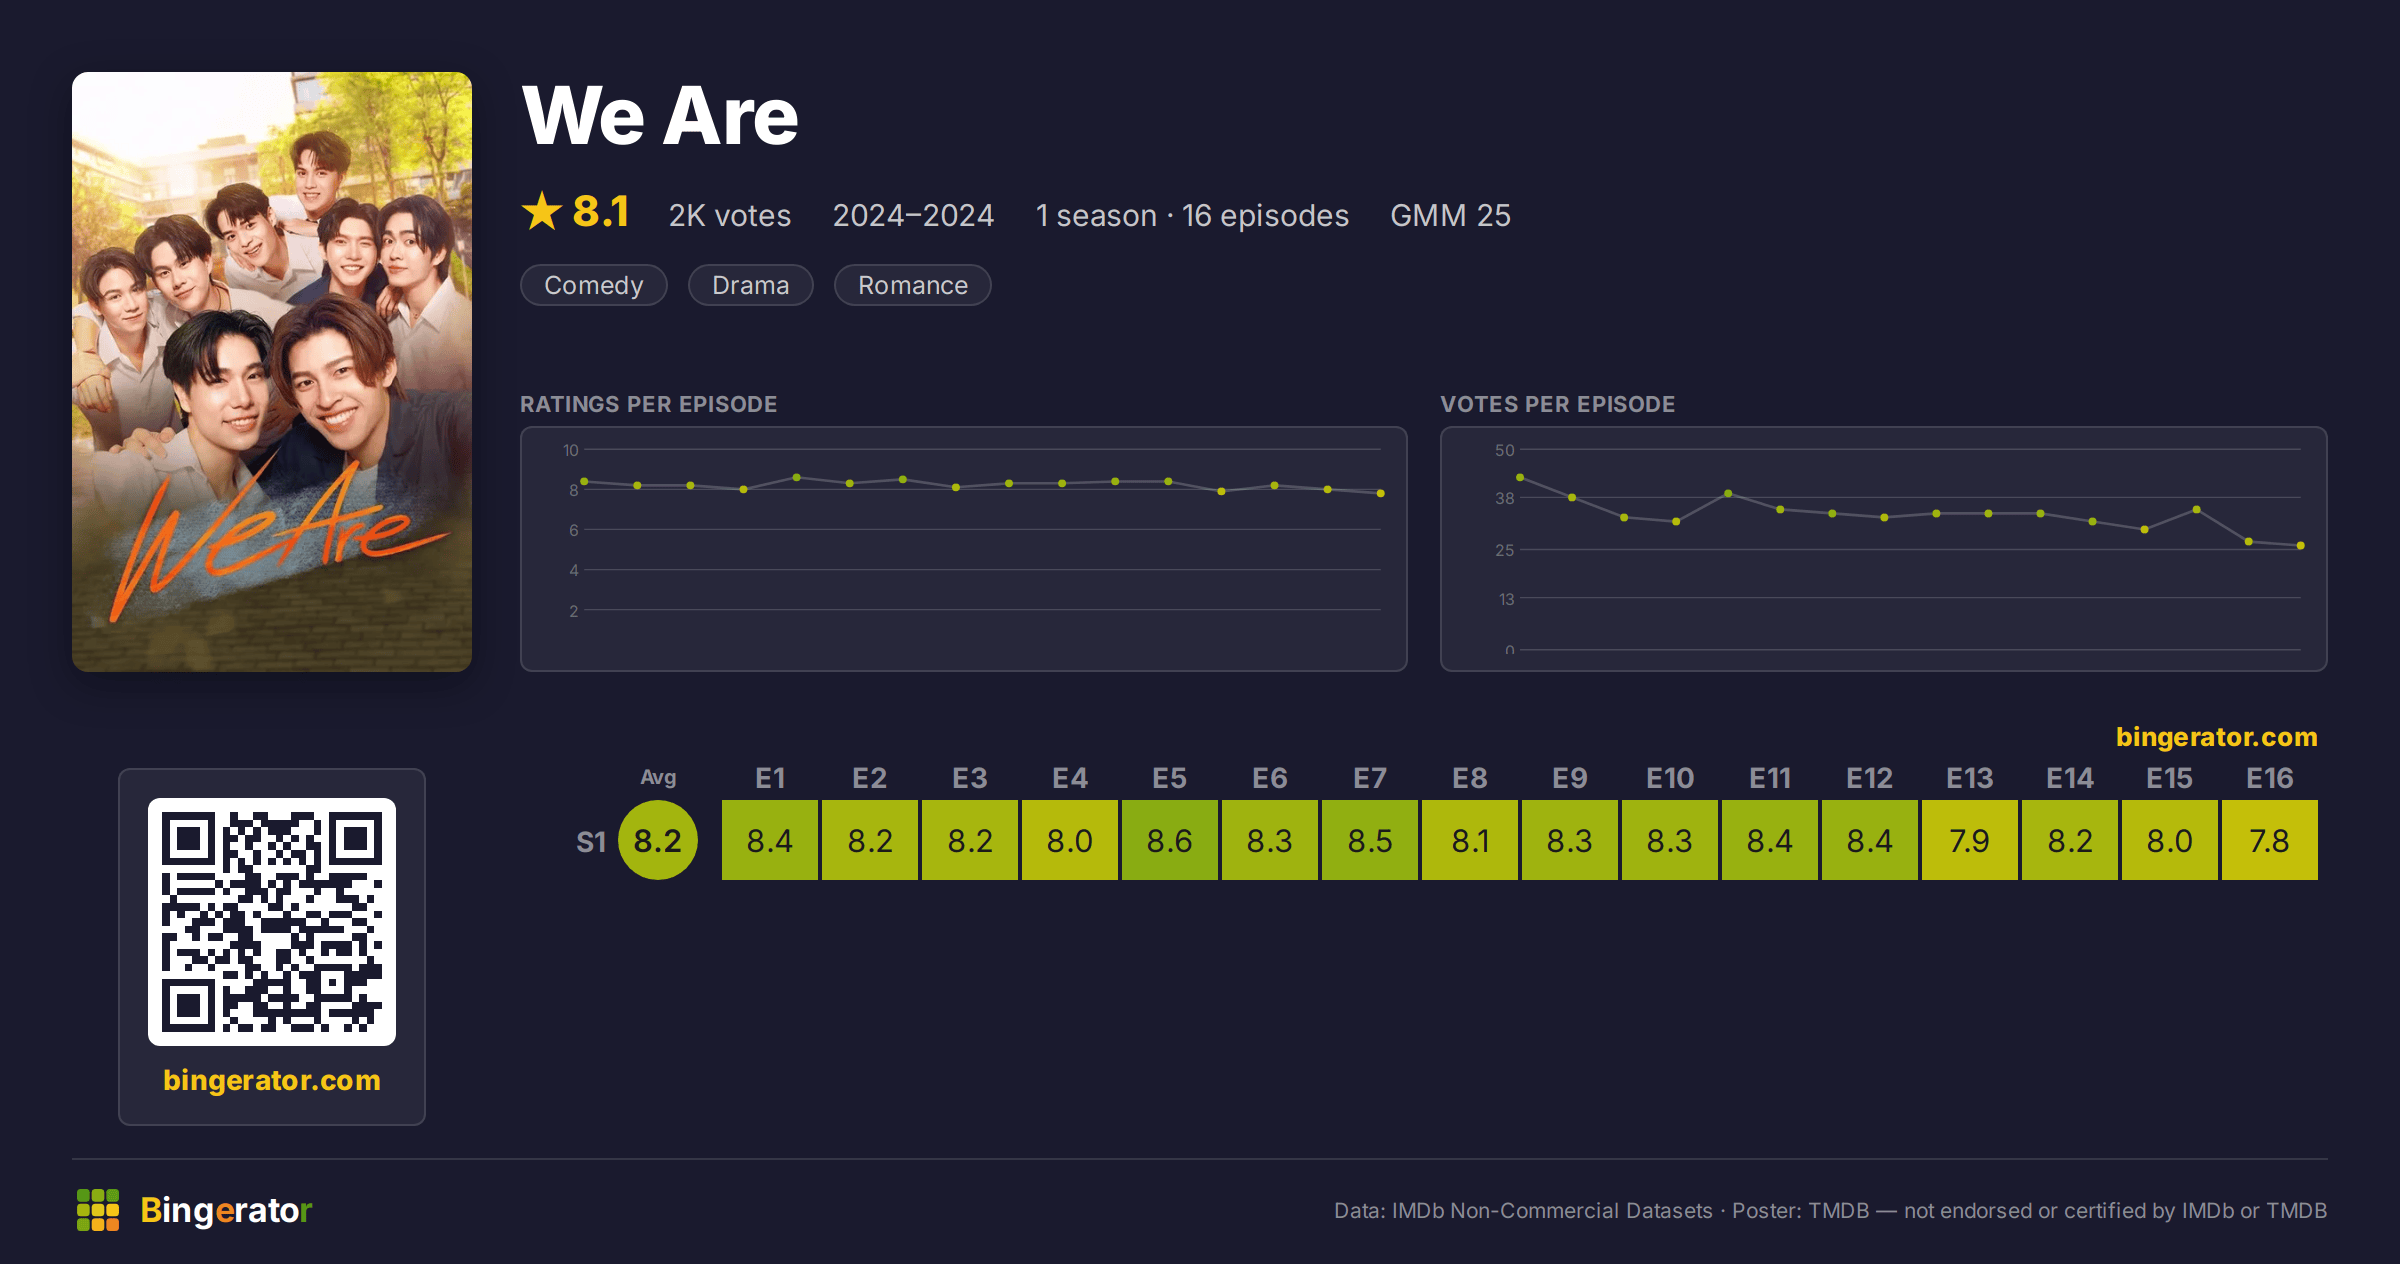Select the Drama genre tag
Viewport: 2400px width, 1264px height.
[x=751, y=285]
